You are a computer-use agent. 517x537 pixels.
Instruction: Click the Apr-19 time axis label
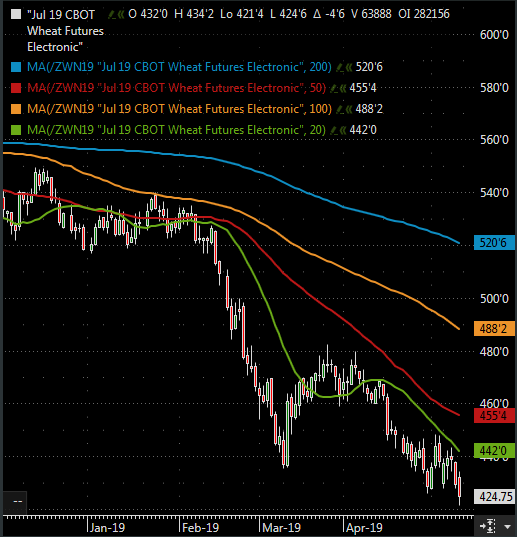click(364, 528)
